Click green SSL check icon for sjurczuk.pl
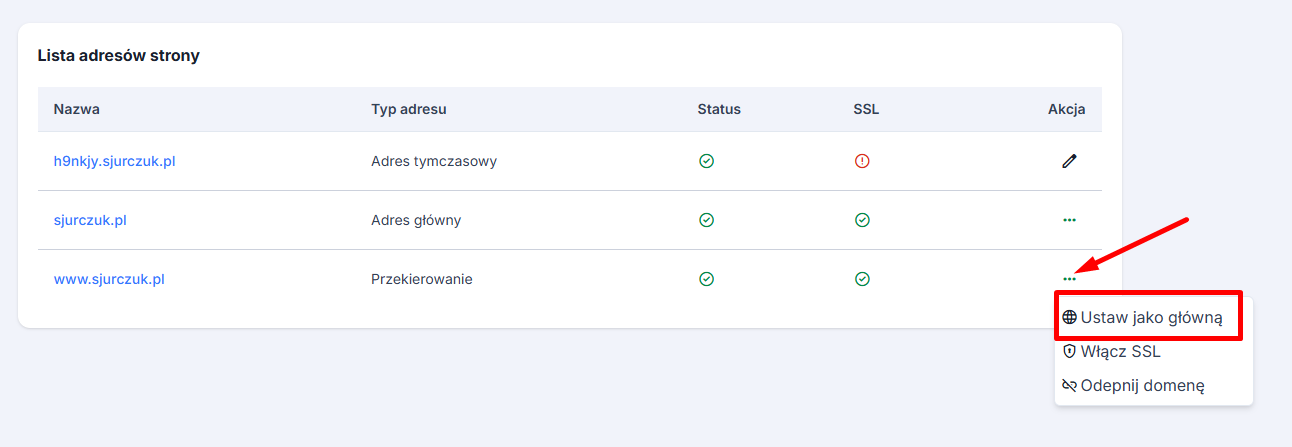 [x=862, y=220]
